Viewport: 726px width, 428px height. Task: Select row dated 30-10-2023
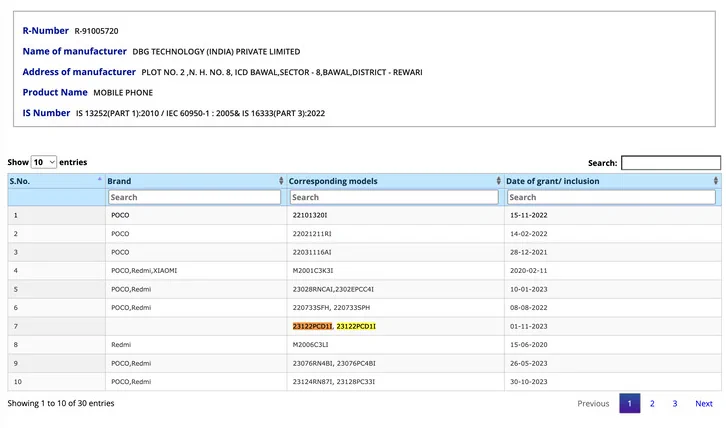364,382
